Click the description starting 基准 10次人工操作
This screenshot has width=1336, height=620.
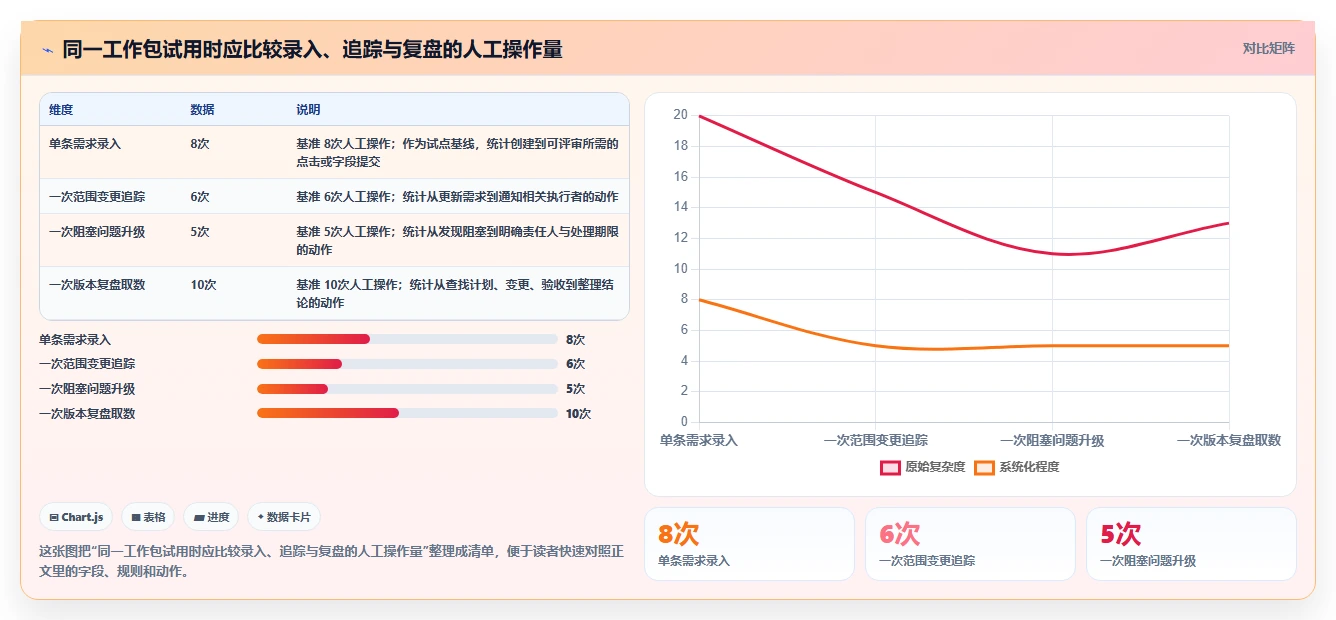[x=457, y=294]
